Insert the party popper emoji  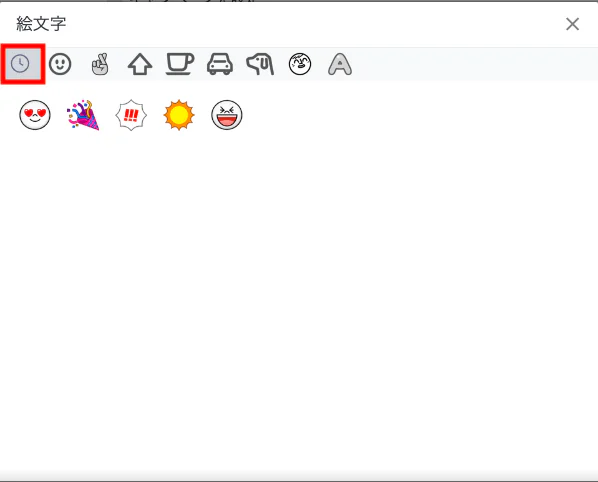(83, 115)
